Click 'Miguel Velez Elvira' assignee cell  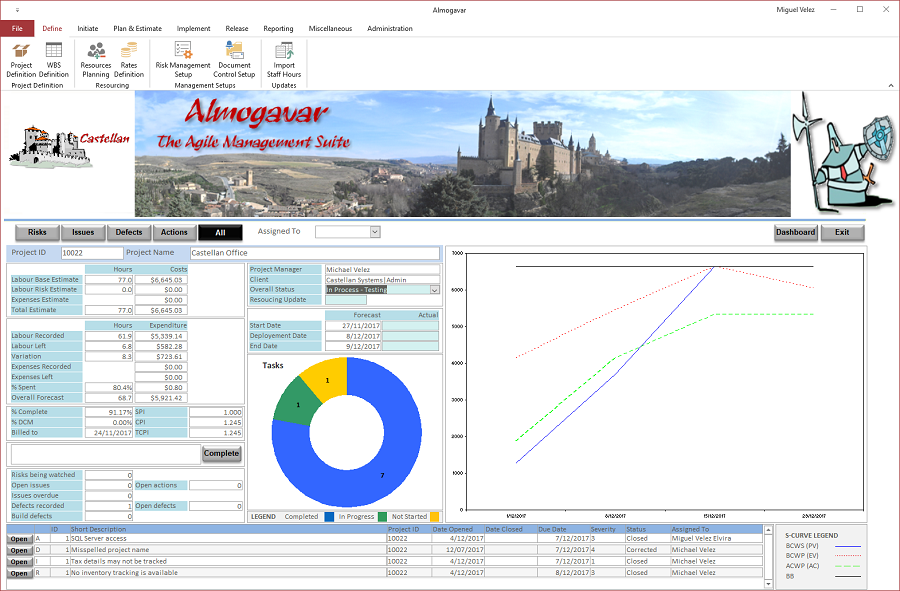[716, 538]
